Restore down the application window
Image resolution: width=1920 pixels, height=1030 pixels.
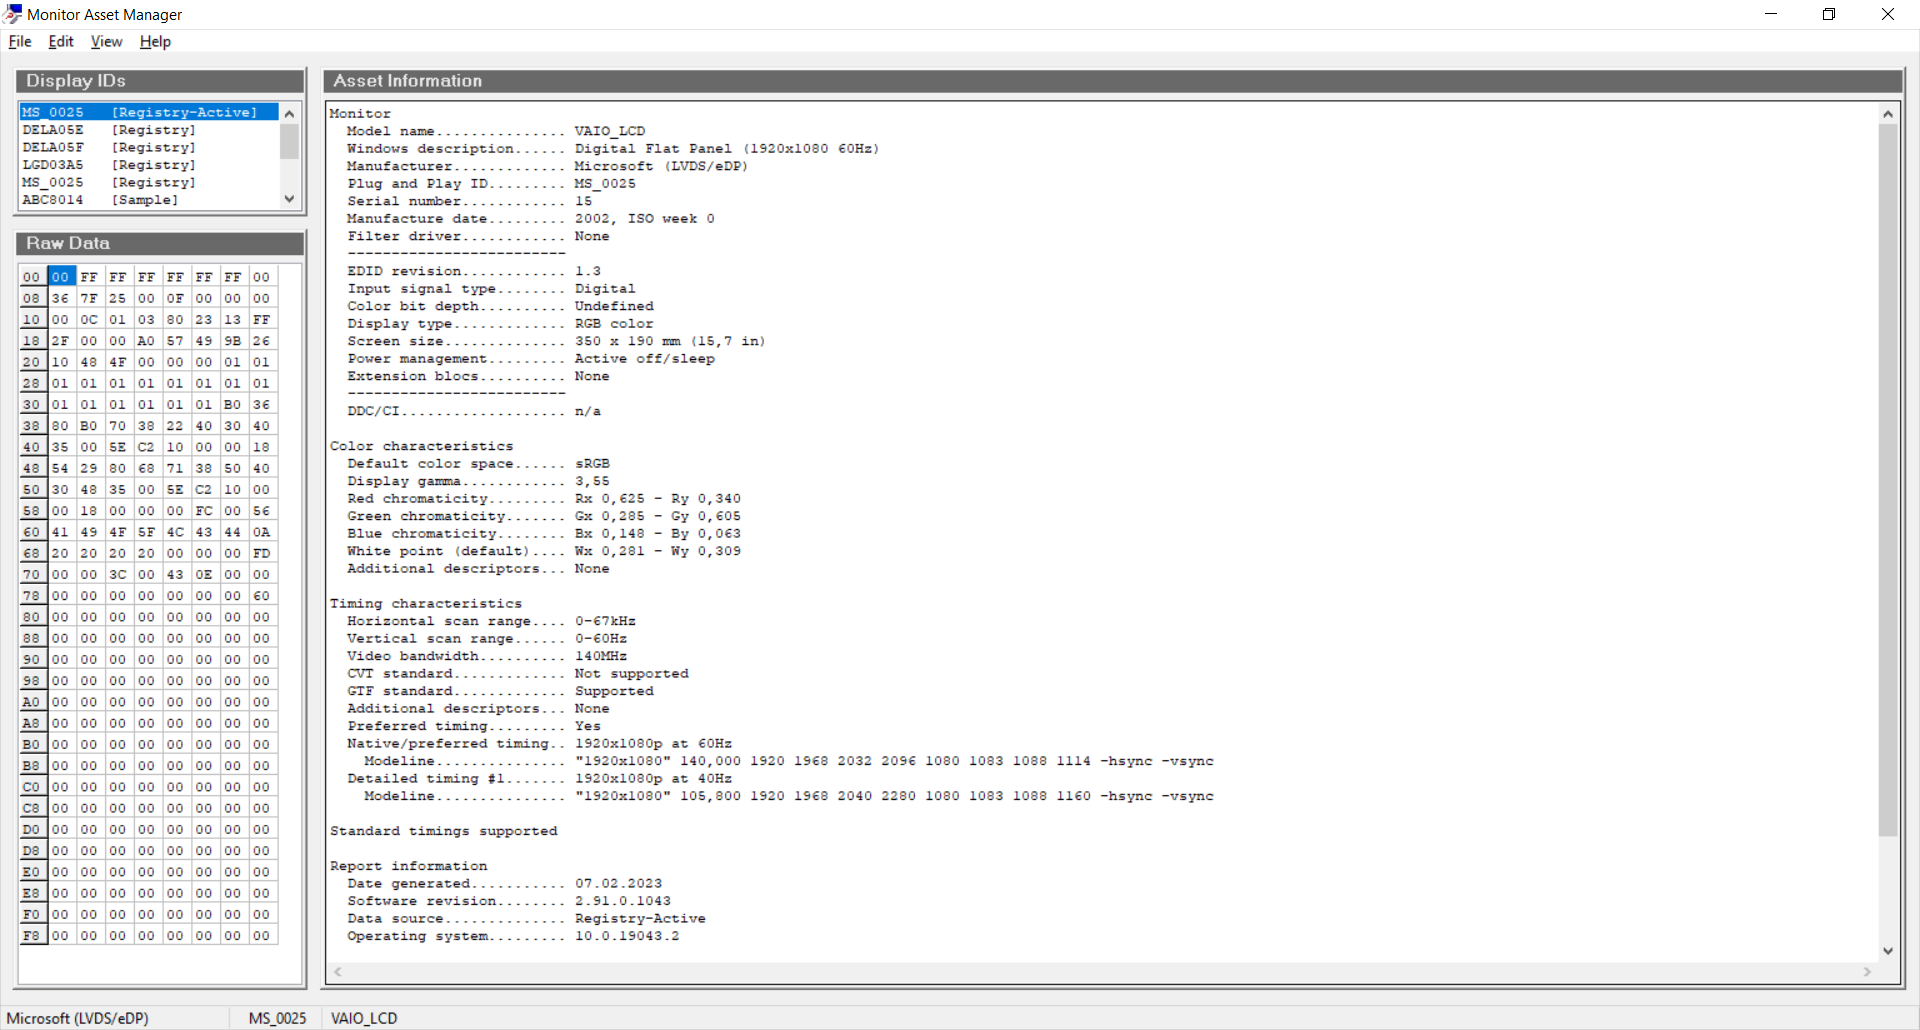click(x=1829, y=14)
